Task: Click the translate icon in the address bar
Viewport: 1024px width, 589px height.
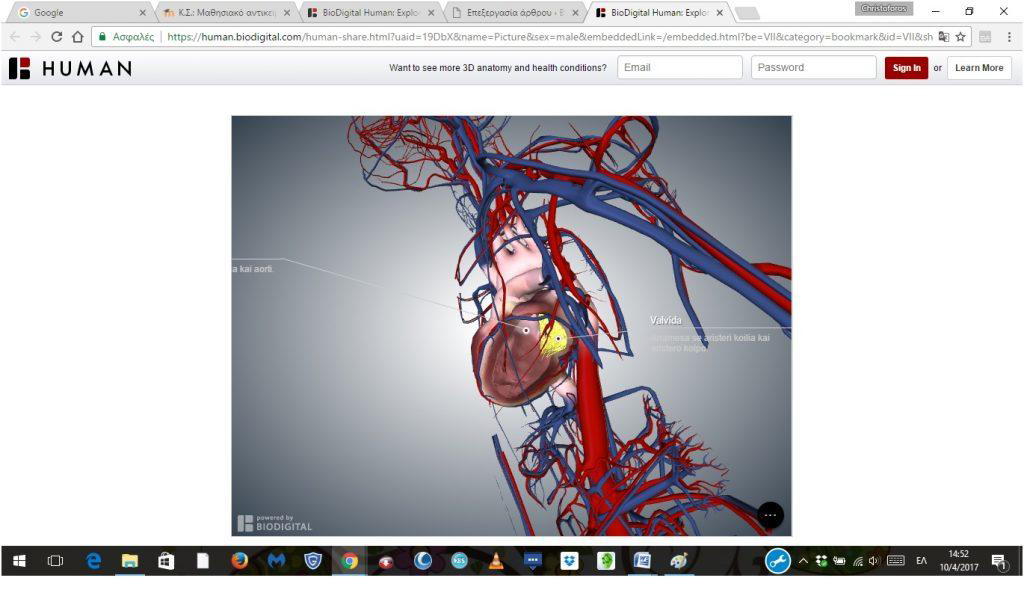Action: point(943,36)
